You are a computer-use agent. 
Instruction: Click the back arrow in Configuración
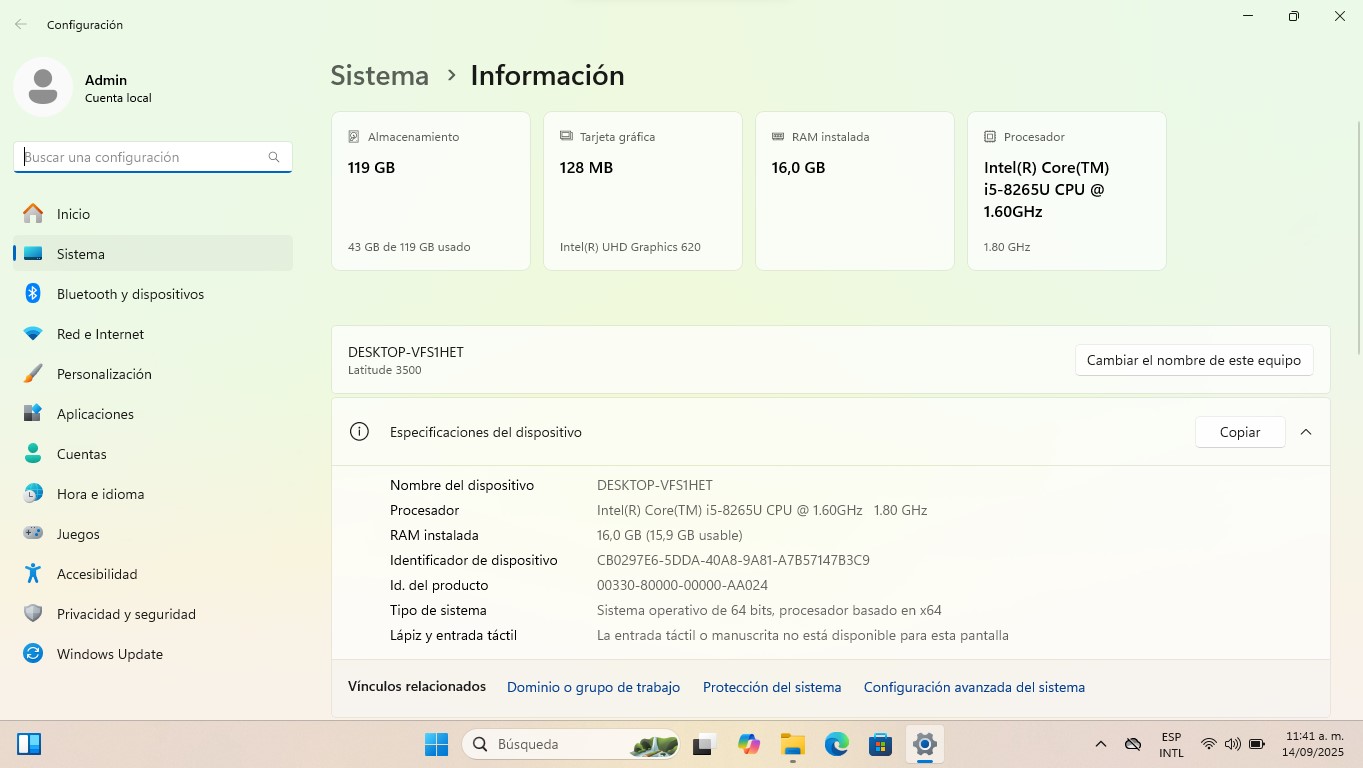pos(21,24)
